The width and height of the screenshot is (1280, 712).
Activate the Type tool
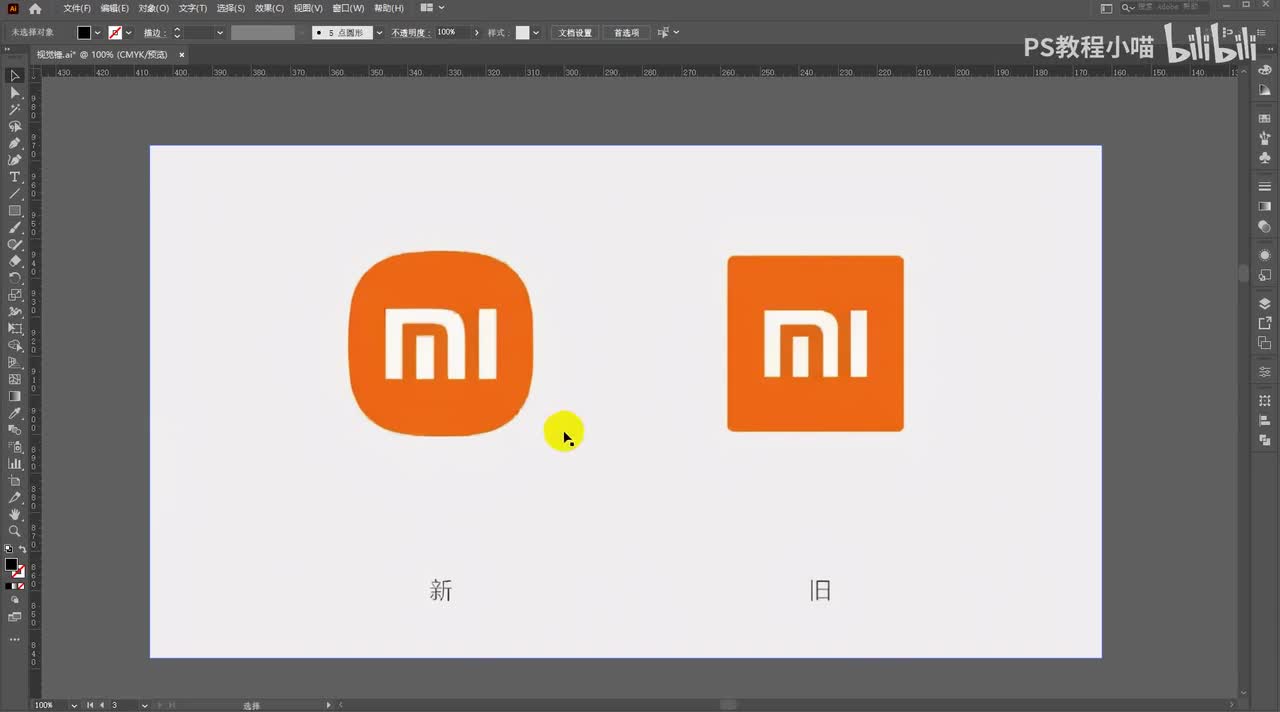[x=15, y=177]
